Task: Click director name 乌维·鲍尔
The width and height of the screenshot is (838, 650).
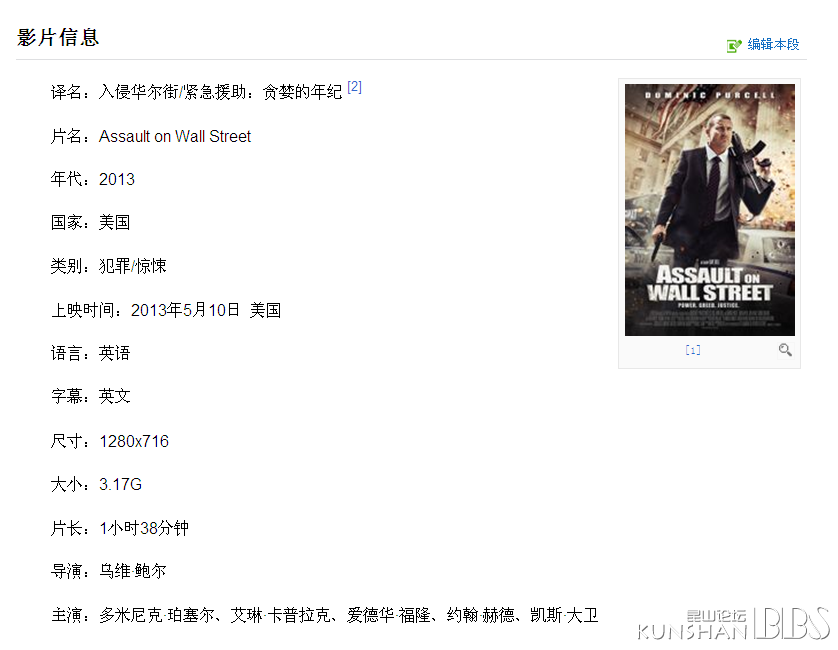Action: point(133,571)
